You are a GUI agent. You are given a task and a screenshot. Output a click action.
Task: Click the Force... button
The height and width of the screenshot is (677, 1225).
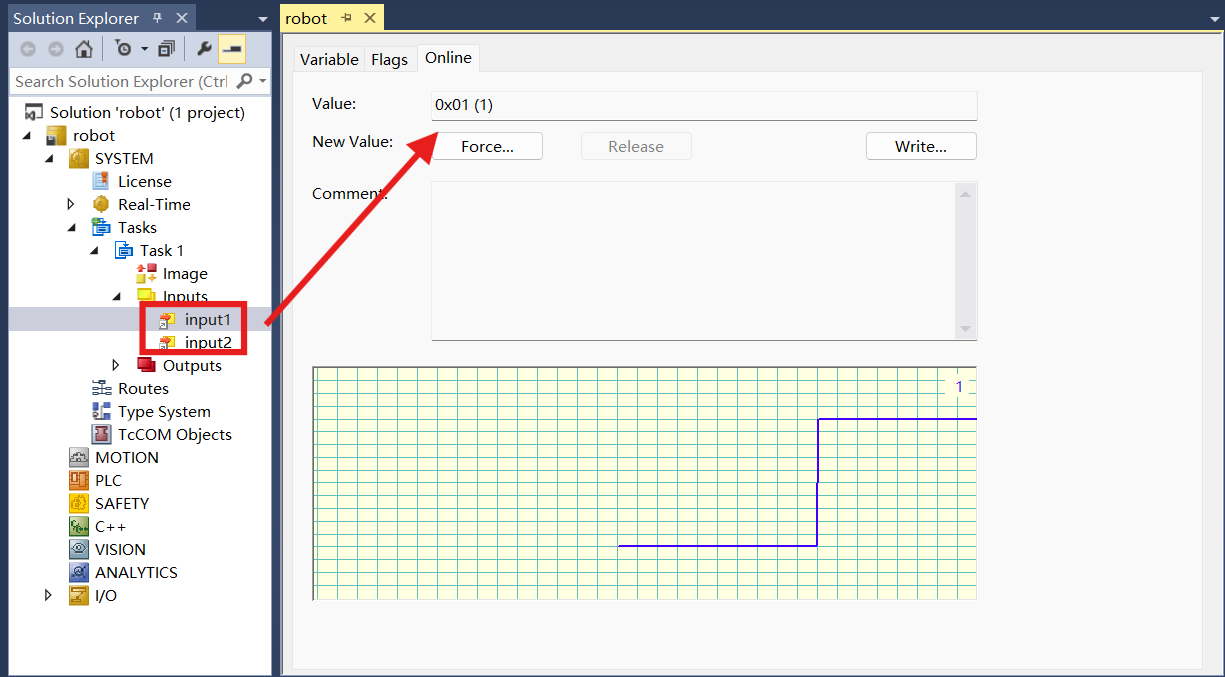(487, 147)
